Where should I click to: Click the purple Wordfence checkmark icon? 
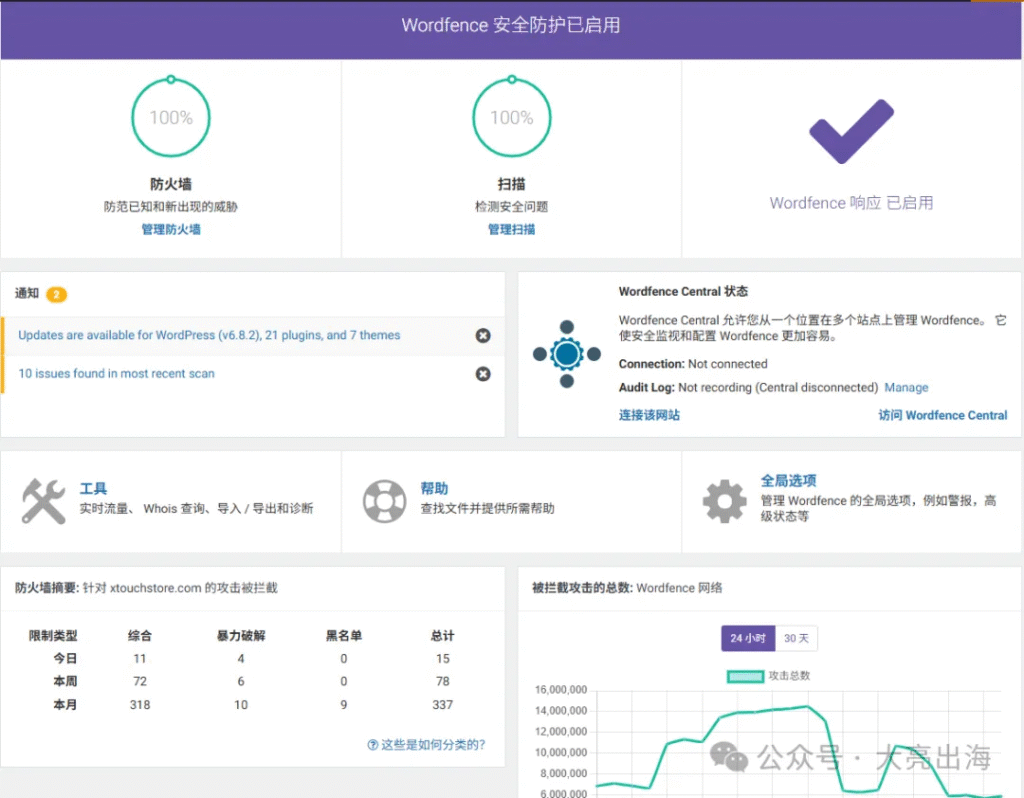pos(851,131)
